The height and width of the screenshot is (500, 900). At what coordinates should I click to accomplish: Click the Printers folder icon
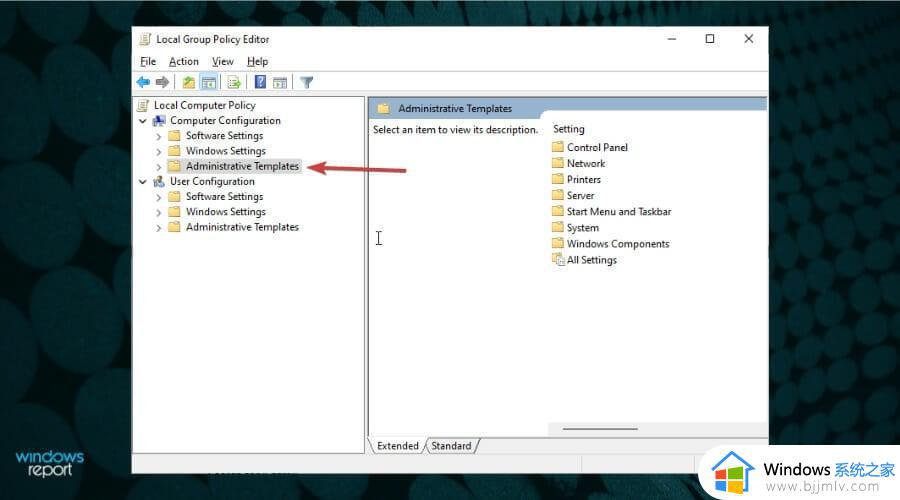558,179
